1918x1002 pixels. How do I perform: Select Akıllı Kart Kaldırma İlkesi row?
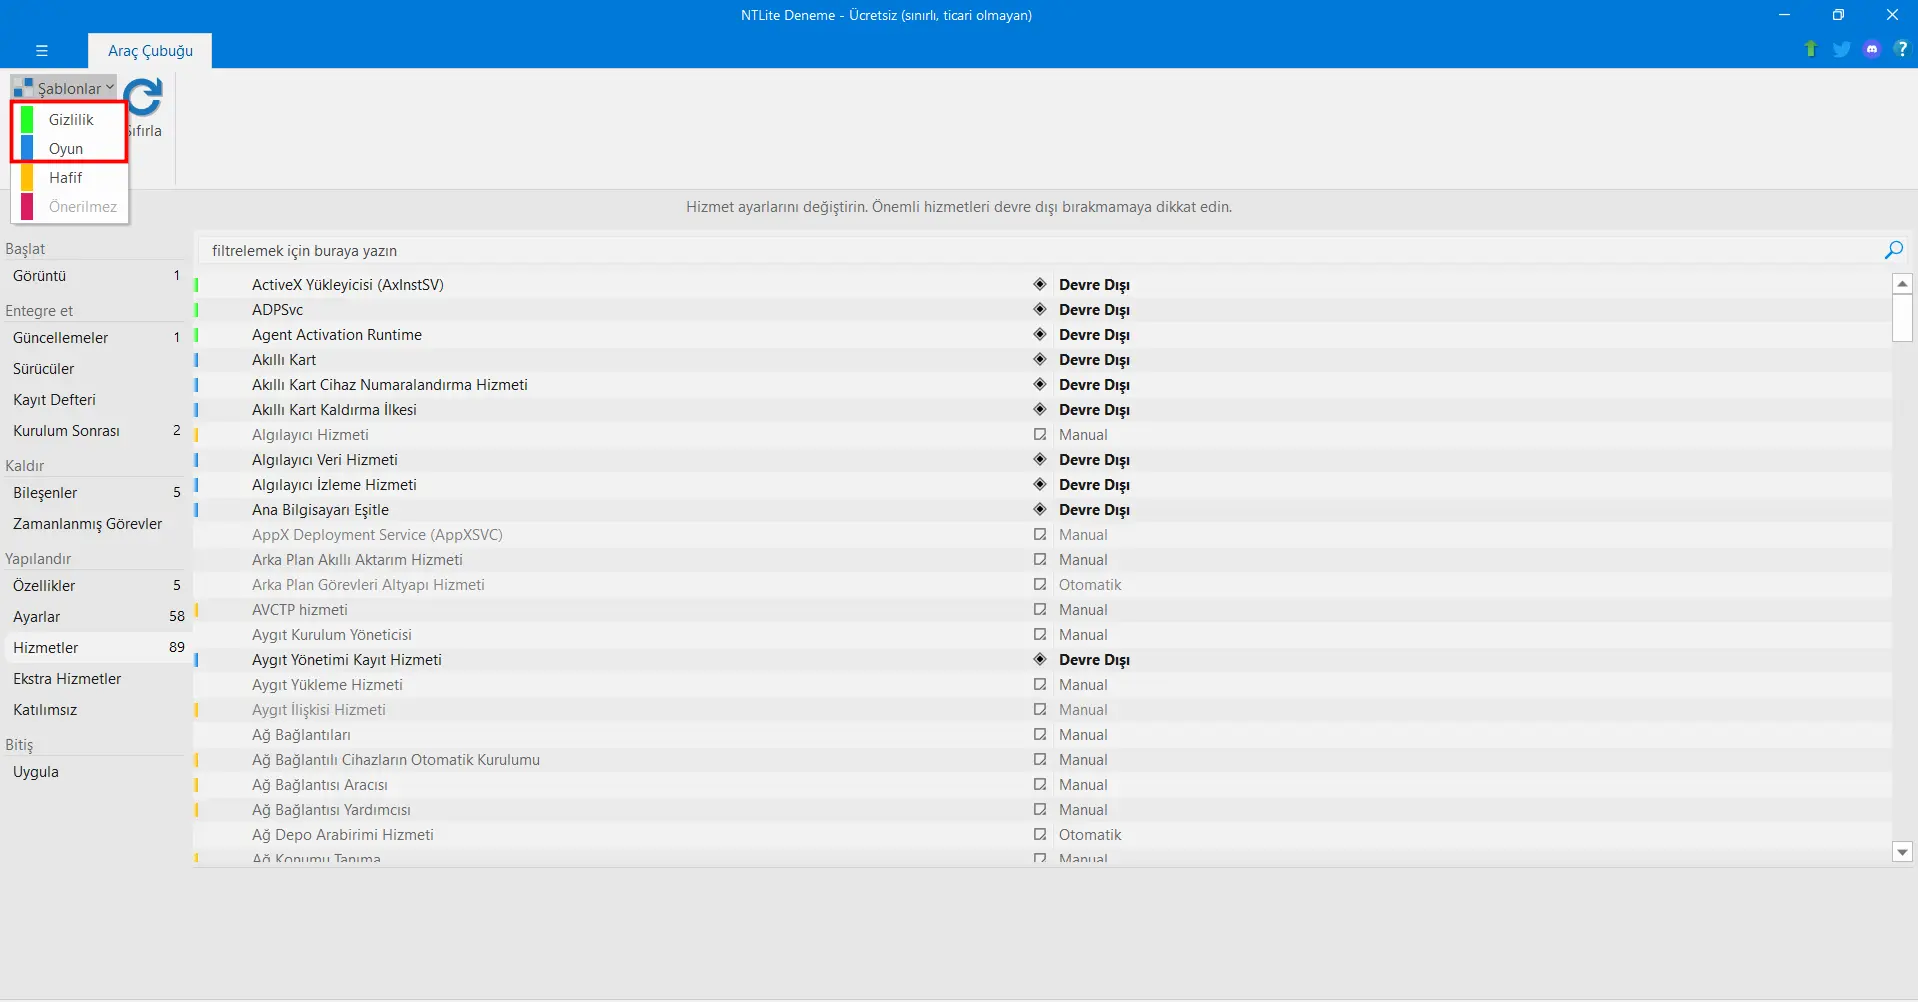1042,409
